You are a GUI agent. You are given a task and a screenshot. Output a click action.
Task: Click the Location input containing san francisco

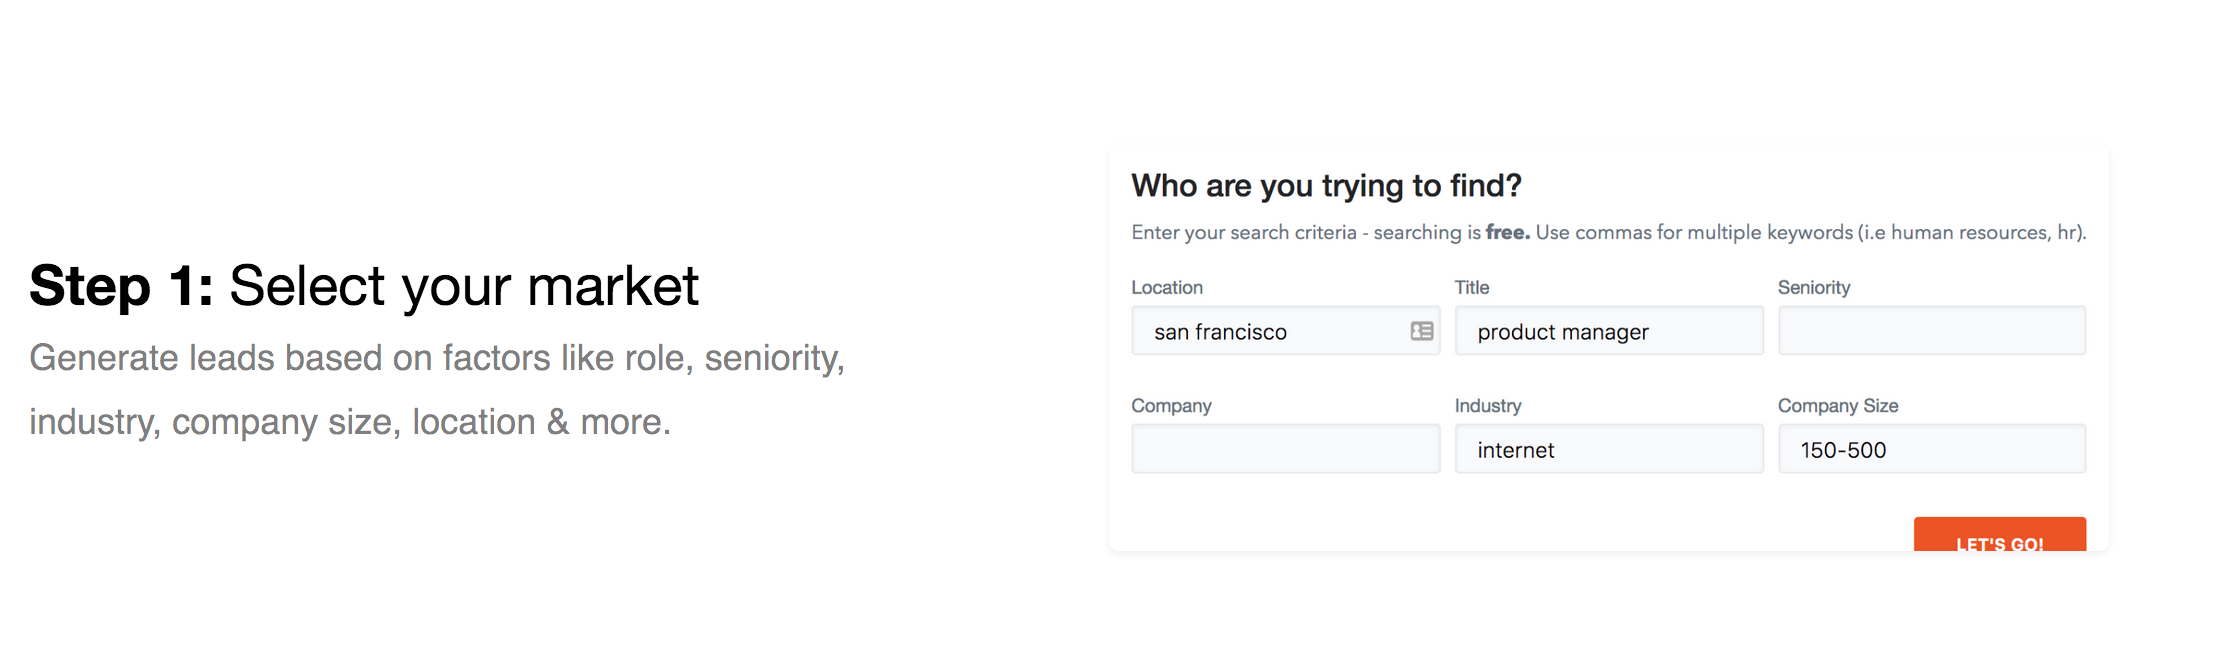point(1268,332)
